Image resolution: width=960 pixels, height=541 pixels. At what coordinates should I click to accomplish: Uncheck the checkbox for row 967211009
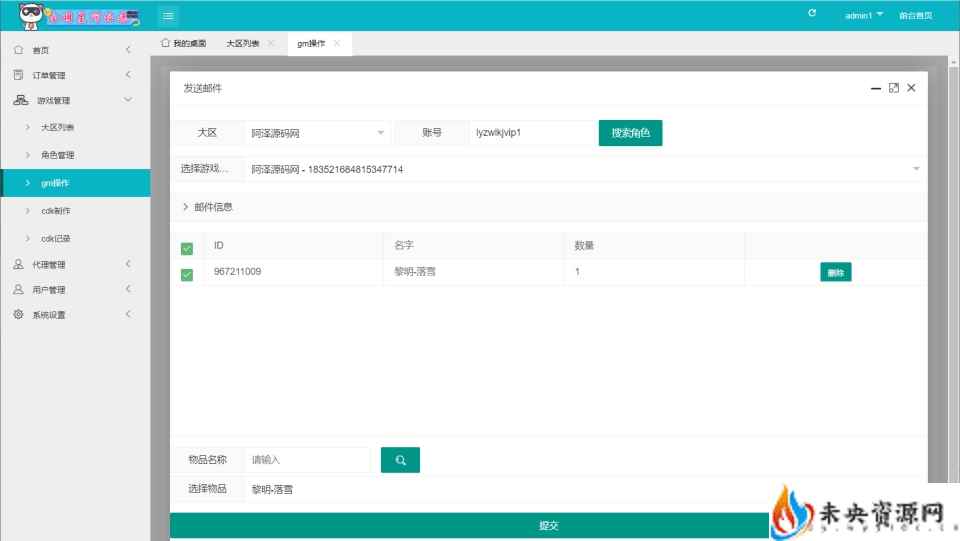(x=187, y=274)
